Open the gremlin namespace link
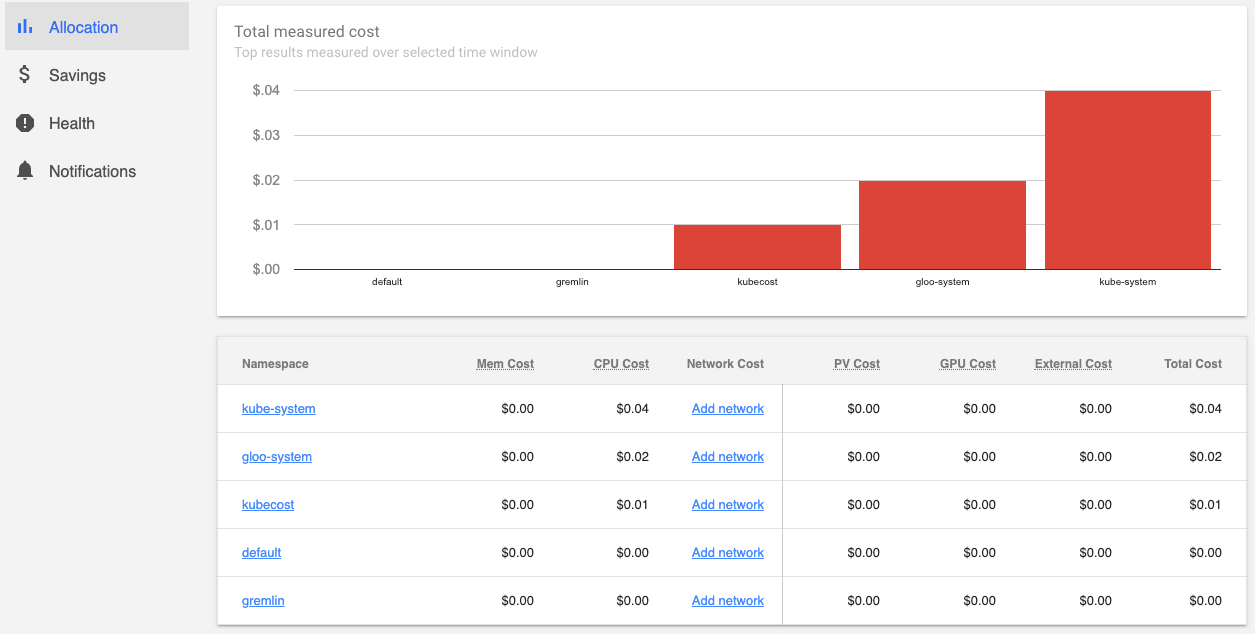 262,600
